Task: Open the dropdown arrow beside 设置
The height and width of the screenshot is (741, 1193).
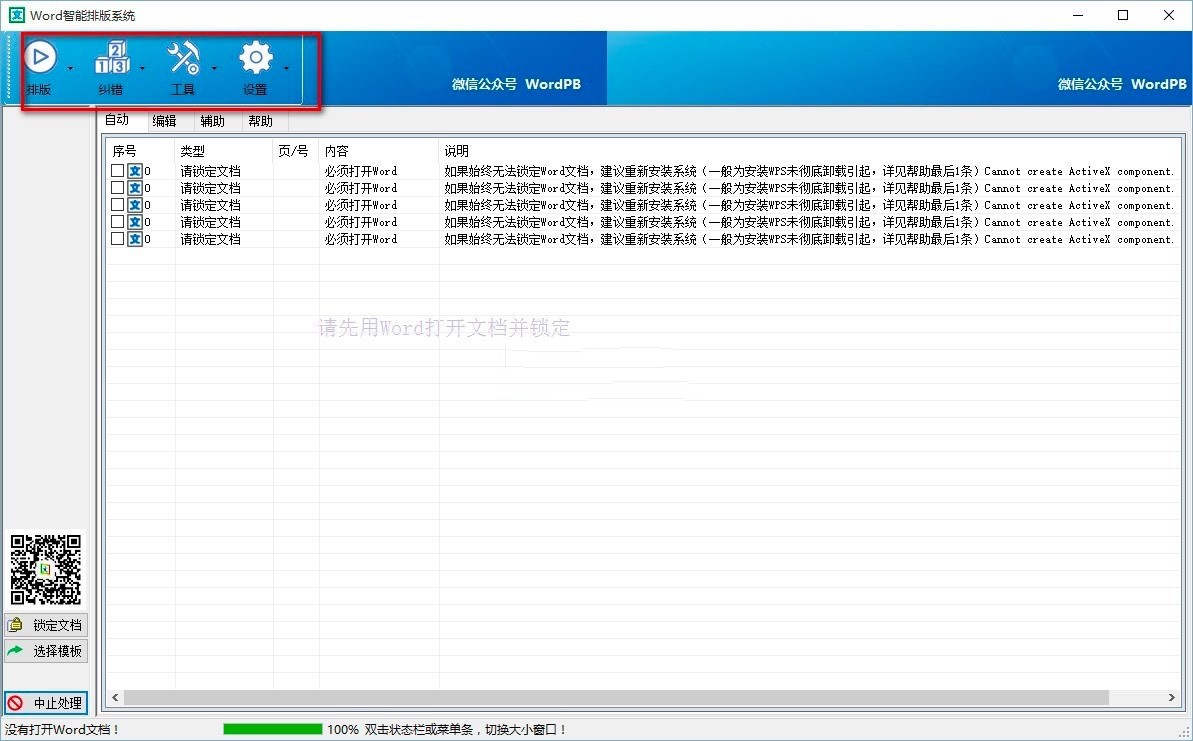Action: 286,68
